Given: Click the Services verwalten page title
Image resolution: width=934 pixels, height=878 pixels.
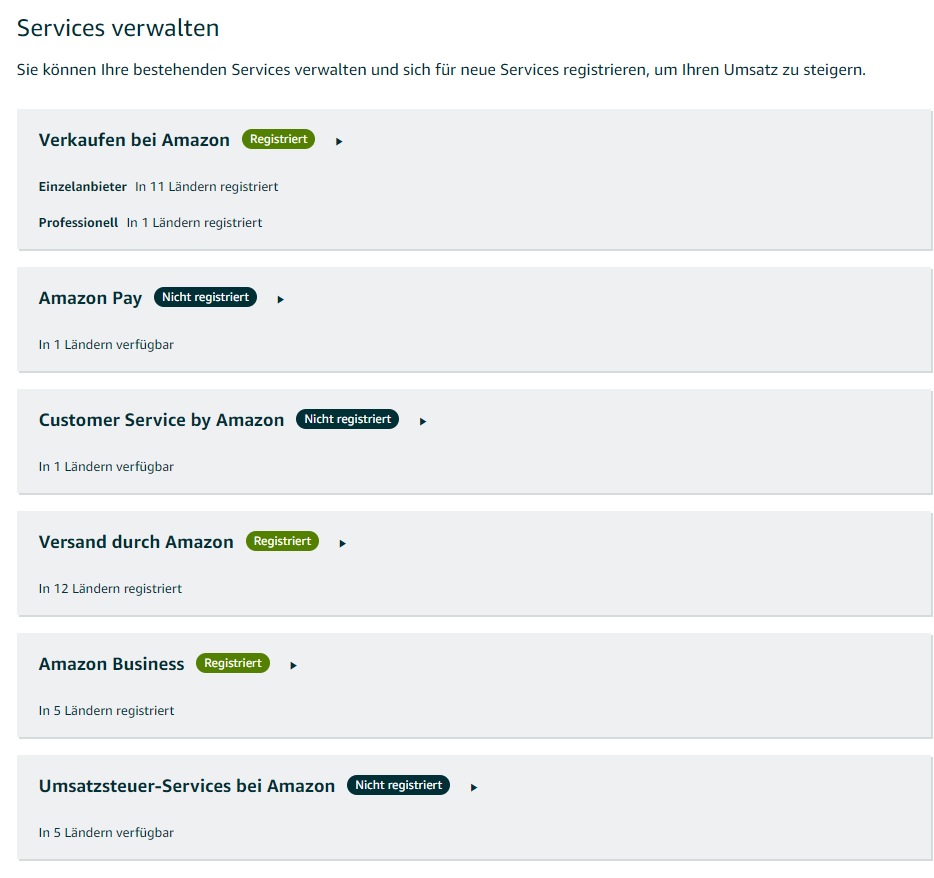Looking at the screenshot, I should click(x=118, y=28).
